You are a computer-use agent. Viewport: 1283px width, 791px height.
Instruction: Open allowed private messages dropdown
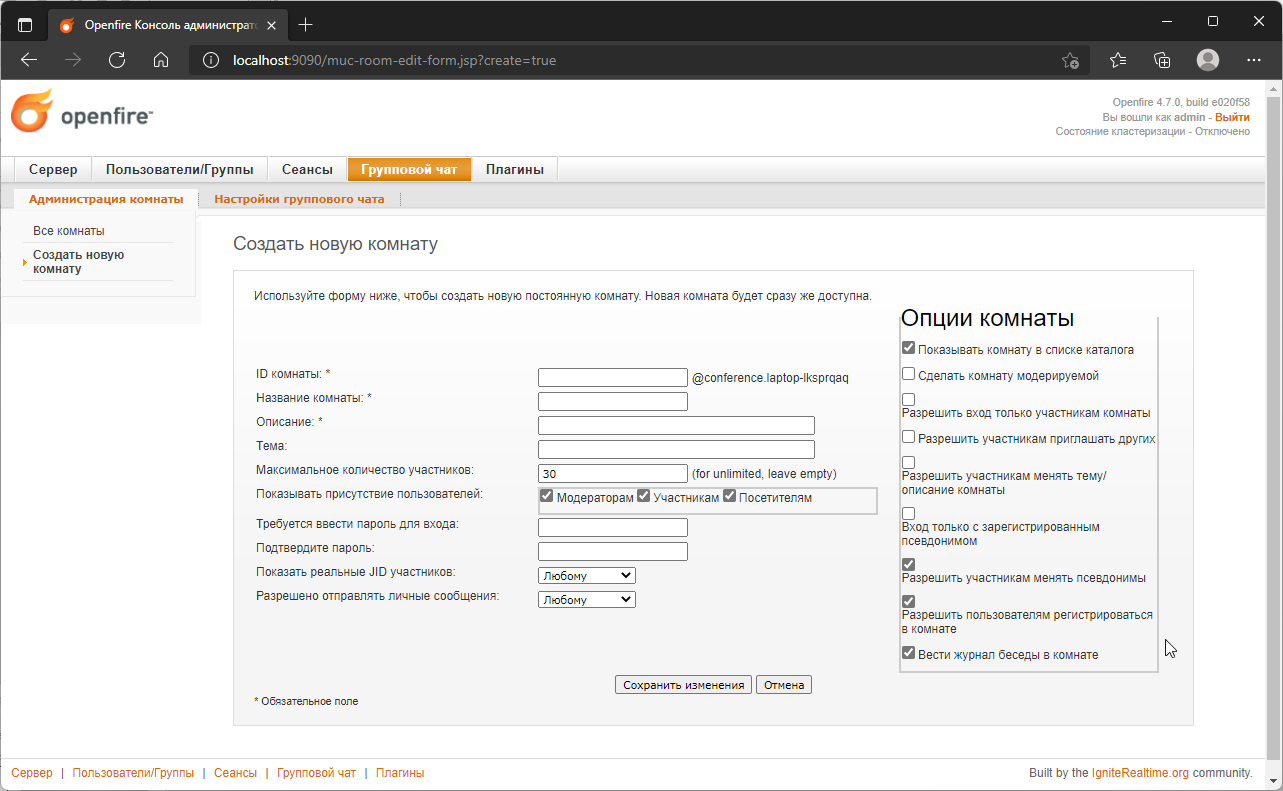tap(587, 600)
